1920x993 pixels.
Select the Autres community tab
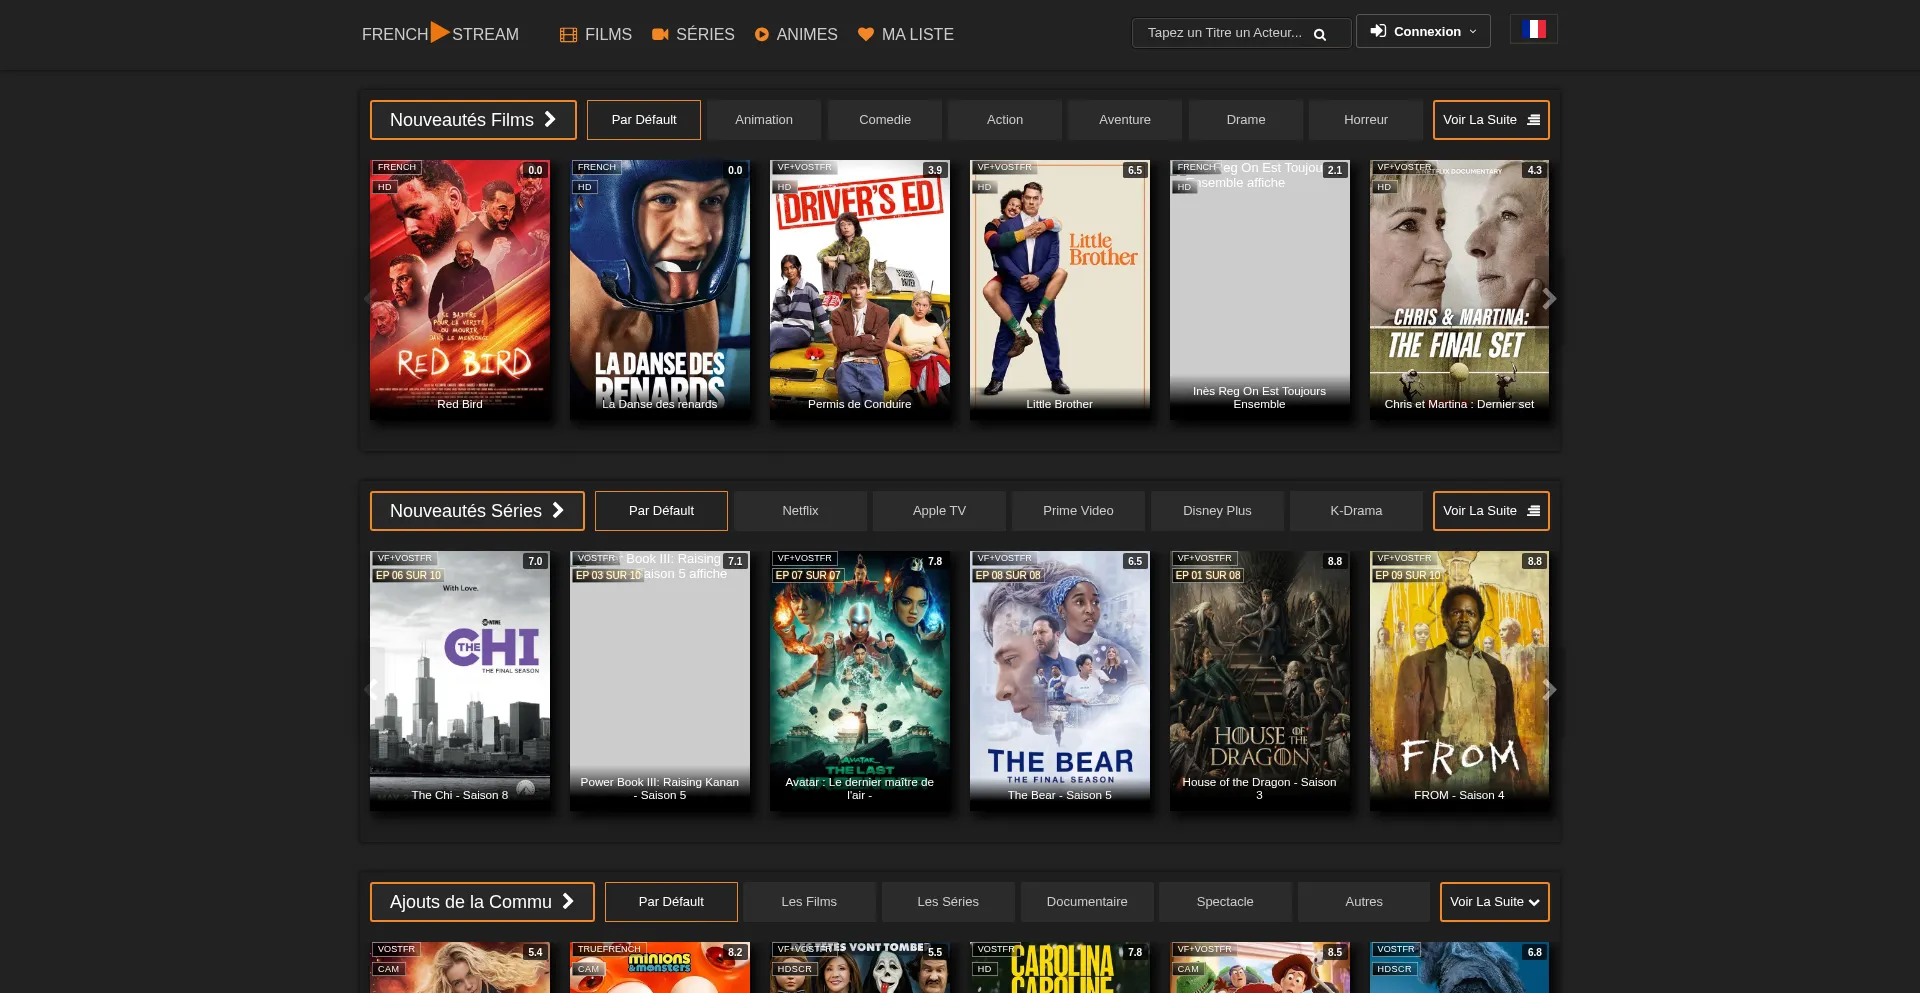point(1364,902)
